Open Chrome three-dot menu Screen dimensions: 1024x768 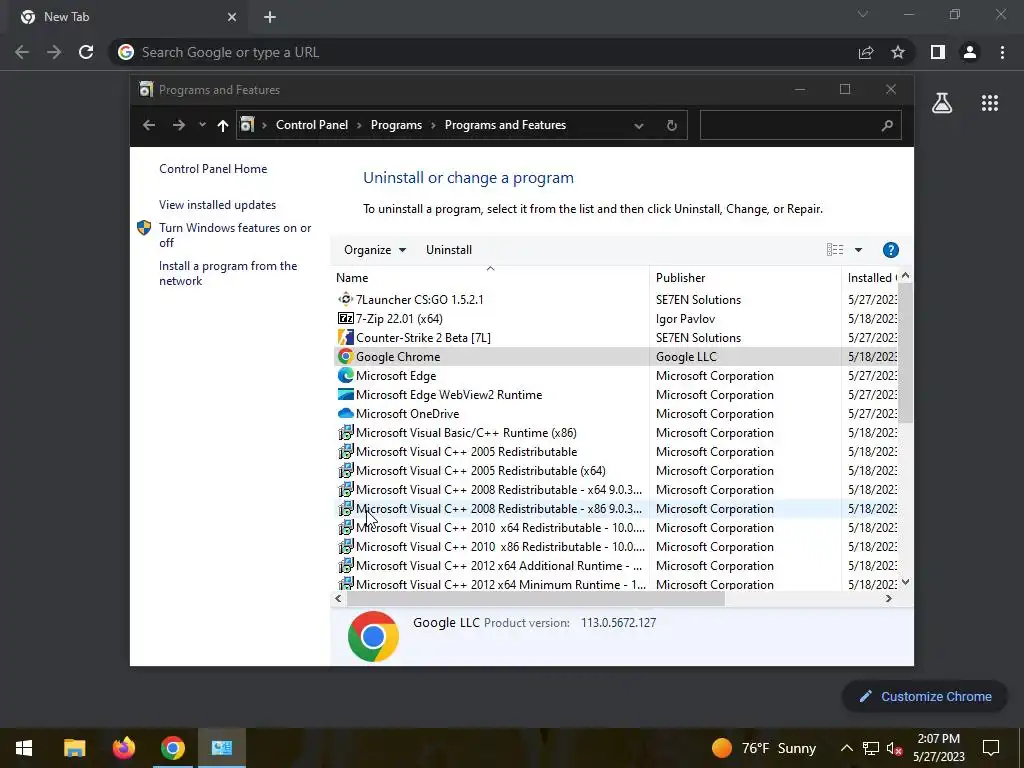coord(1002,52)
